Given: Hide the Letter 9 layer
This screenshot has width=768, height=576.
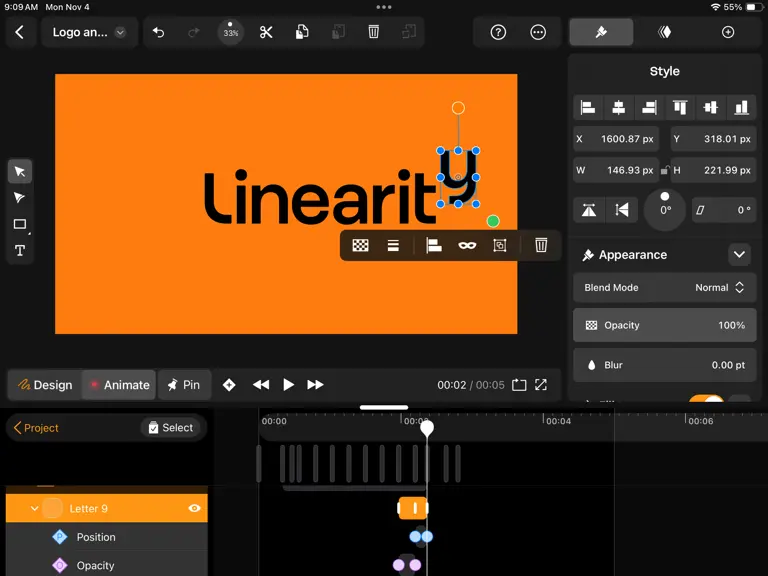Looking at the screenshot, I should coord(194,508).
